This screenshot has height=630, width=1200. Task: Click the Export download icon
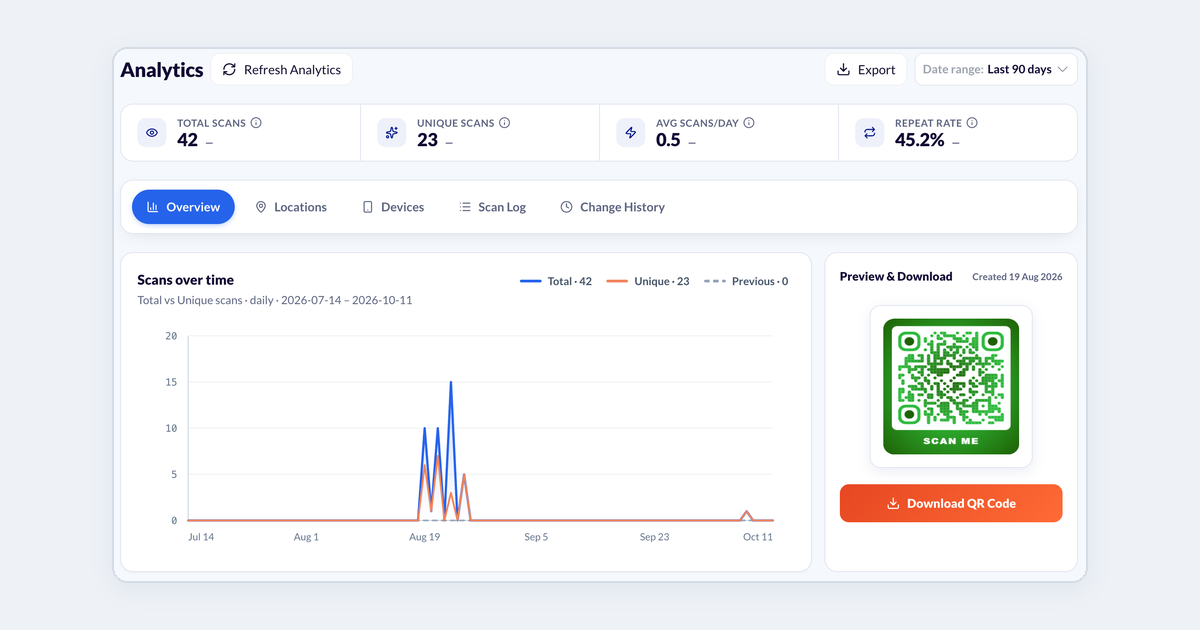click(843, 70)
